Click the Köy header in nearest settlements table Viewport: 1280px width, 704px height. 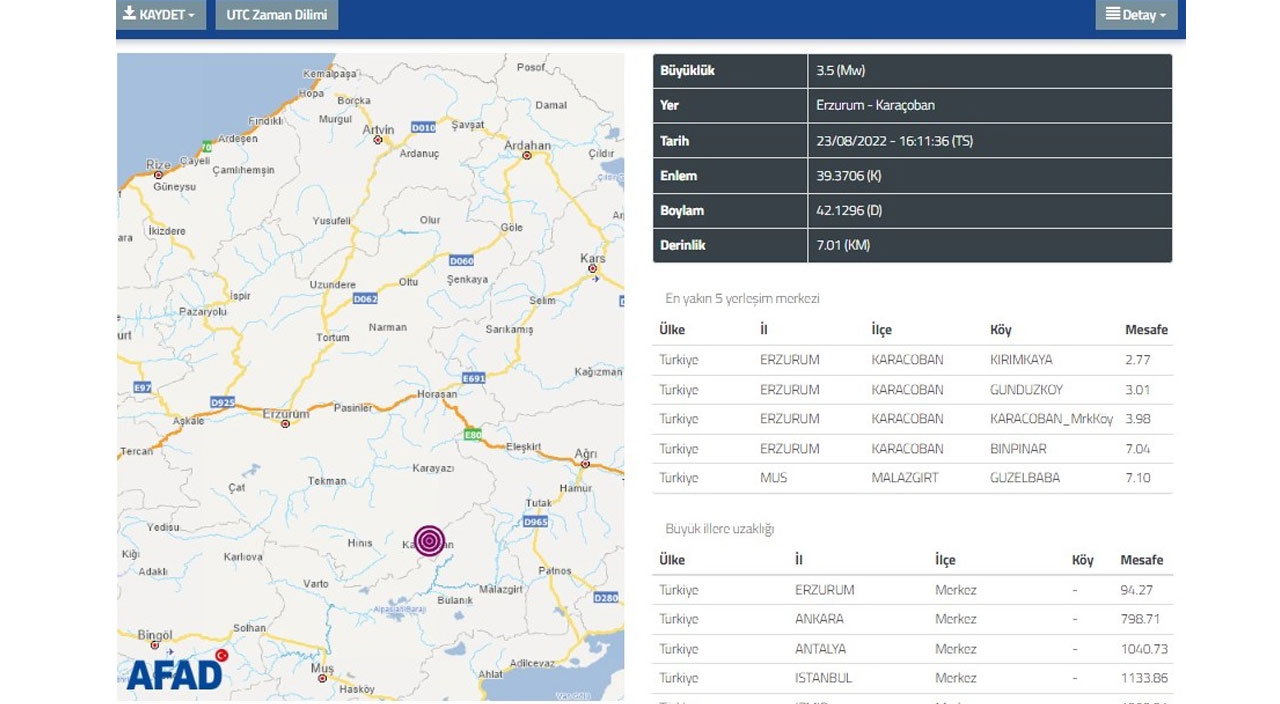tap(1000, 330)
